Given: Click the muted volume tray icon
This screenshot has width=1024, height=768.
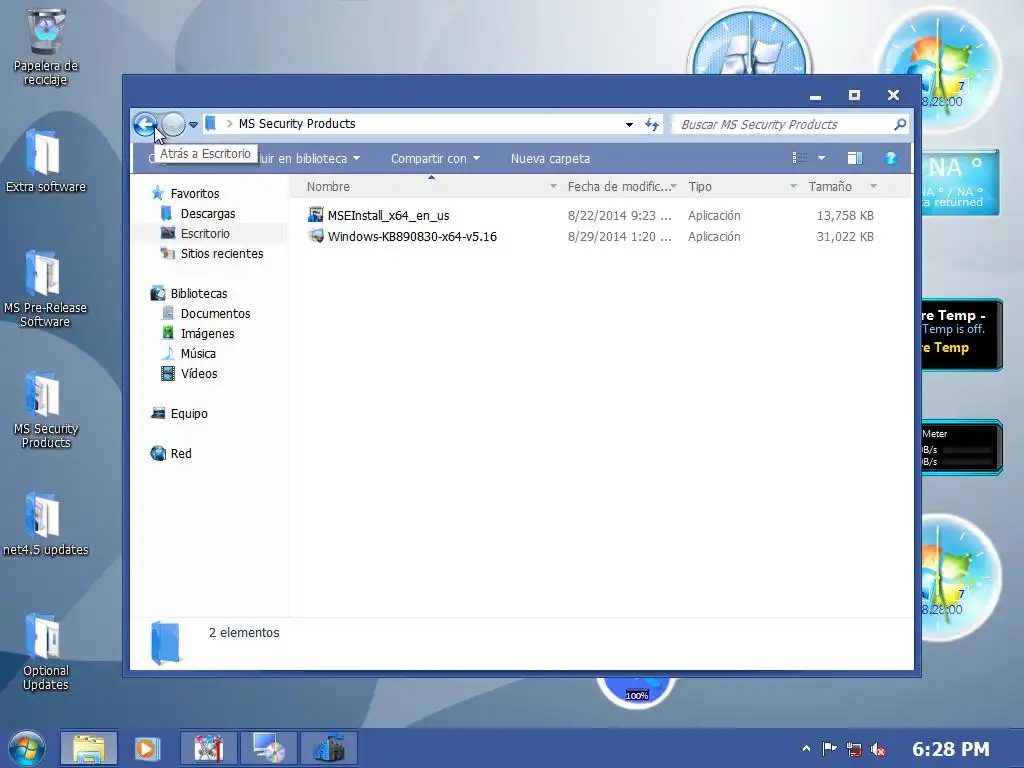Looking at the screenshot, I should pyautogui.click(x=878, y=750).
